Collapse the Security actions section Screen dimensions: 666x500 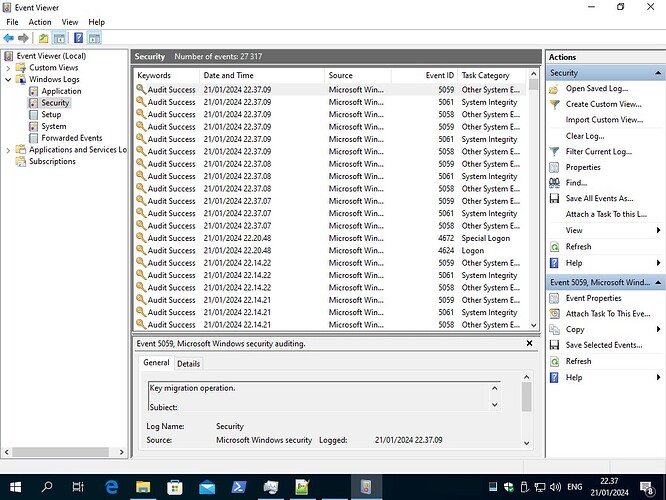coord(658,73)
